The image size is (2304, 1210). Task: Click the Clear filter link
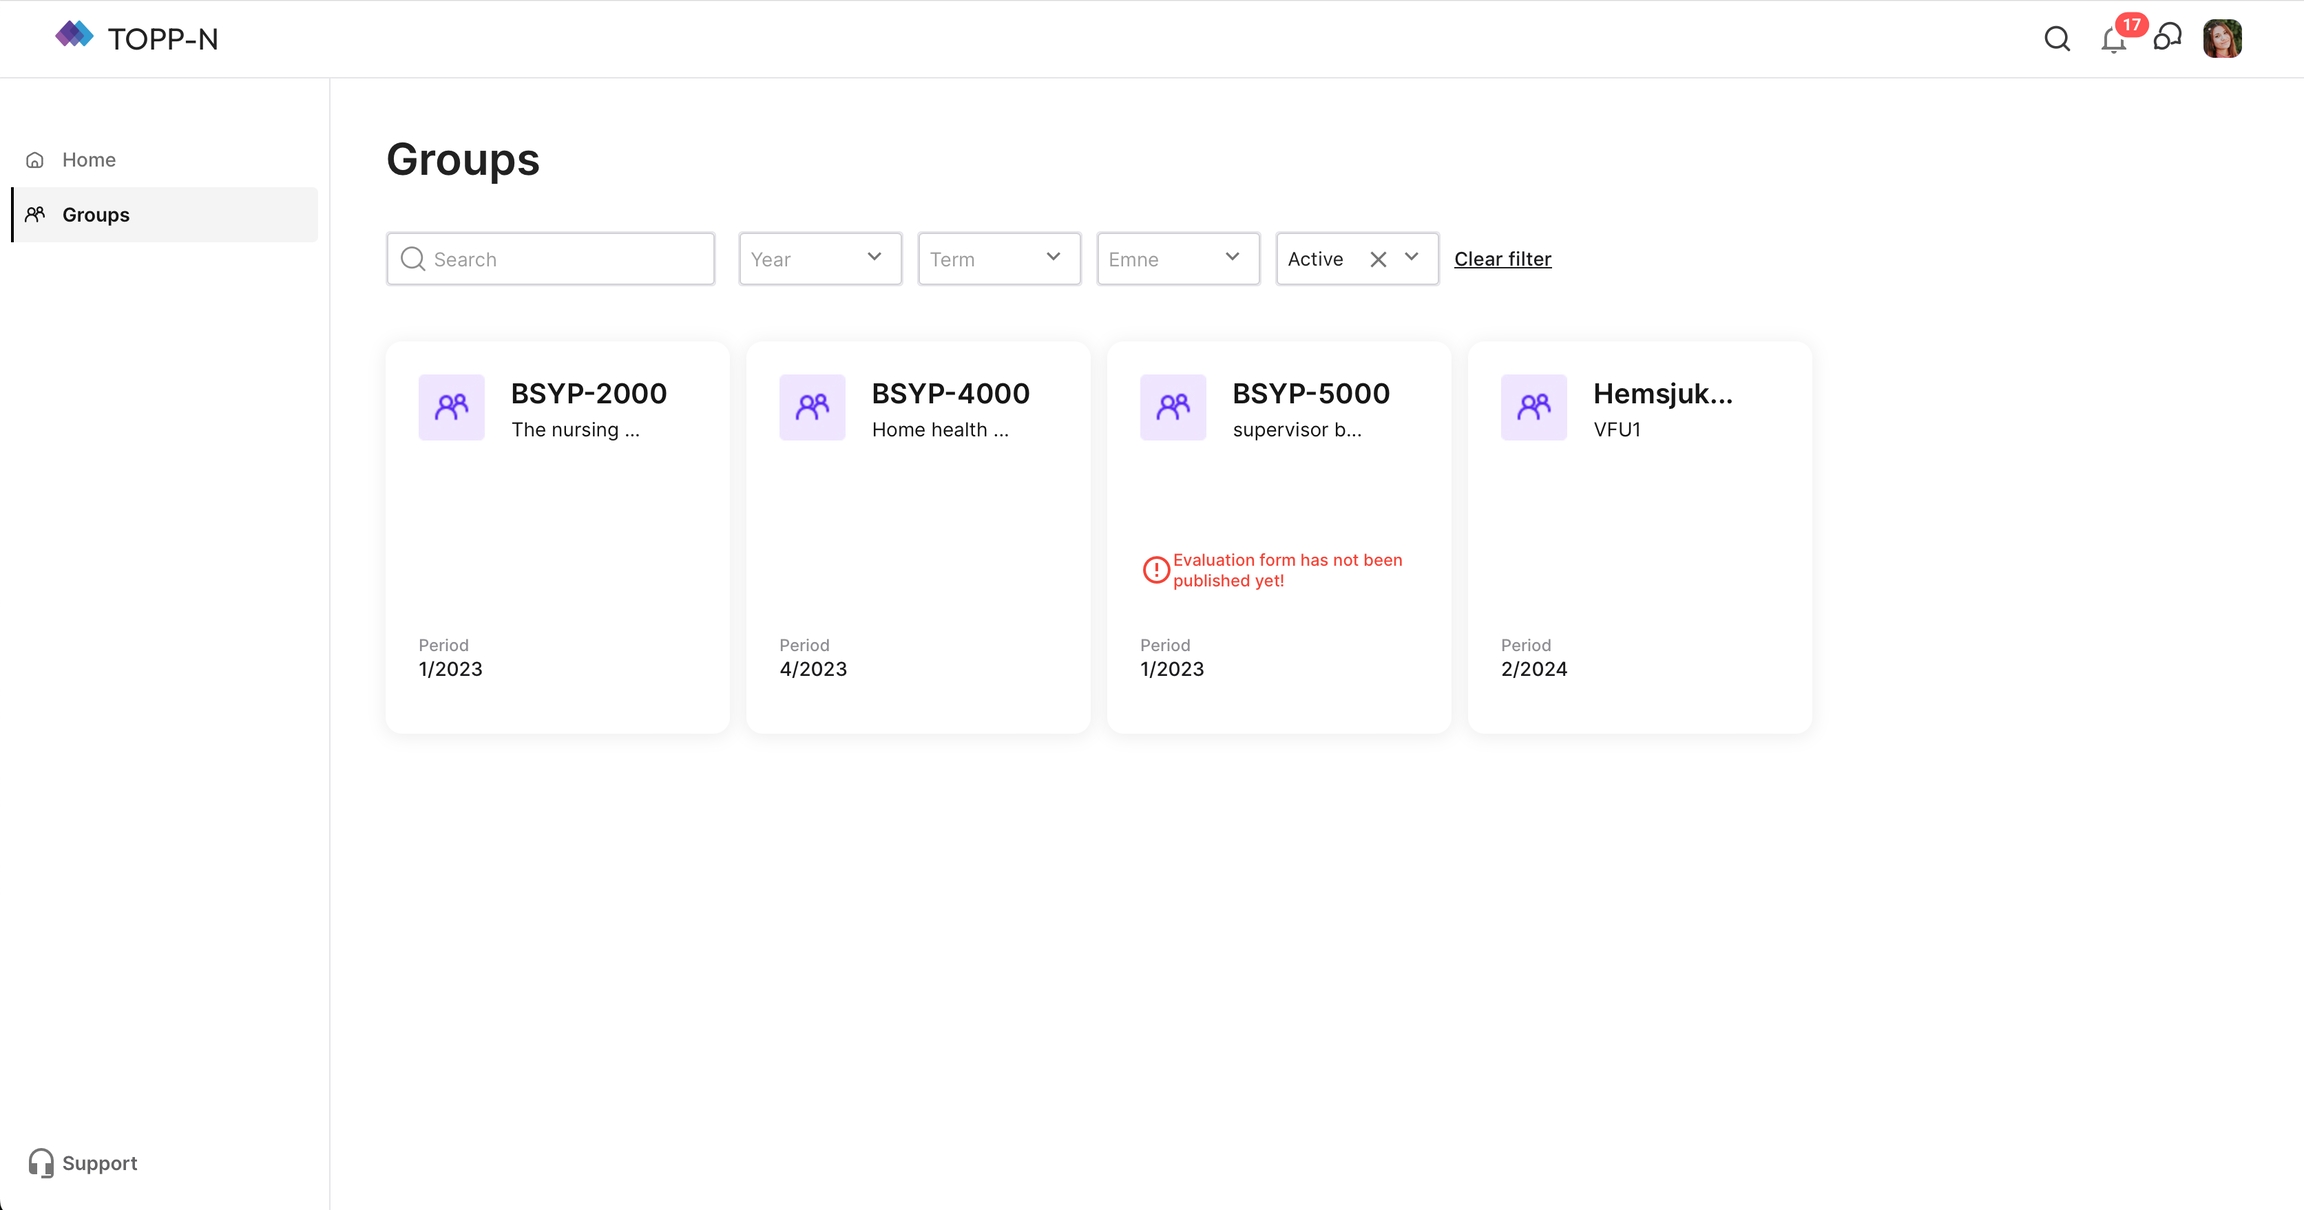pos(1502,259)
